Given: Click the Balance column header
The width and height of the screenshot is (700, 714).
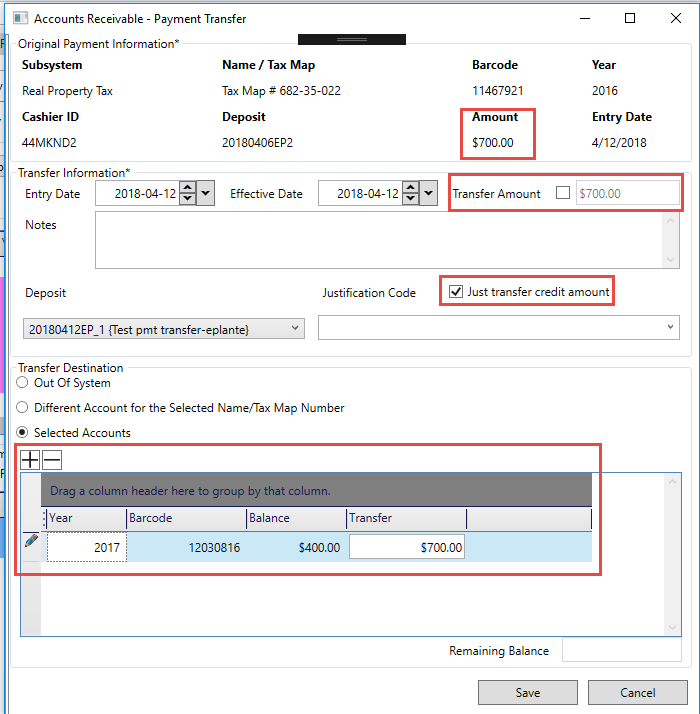Looking at the screenshot, I should tap(296, 518).
